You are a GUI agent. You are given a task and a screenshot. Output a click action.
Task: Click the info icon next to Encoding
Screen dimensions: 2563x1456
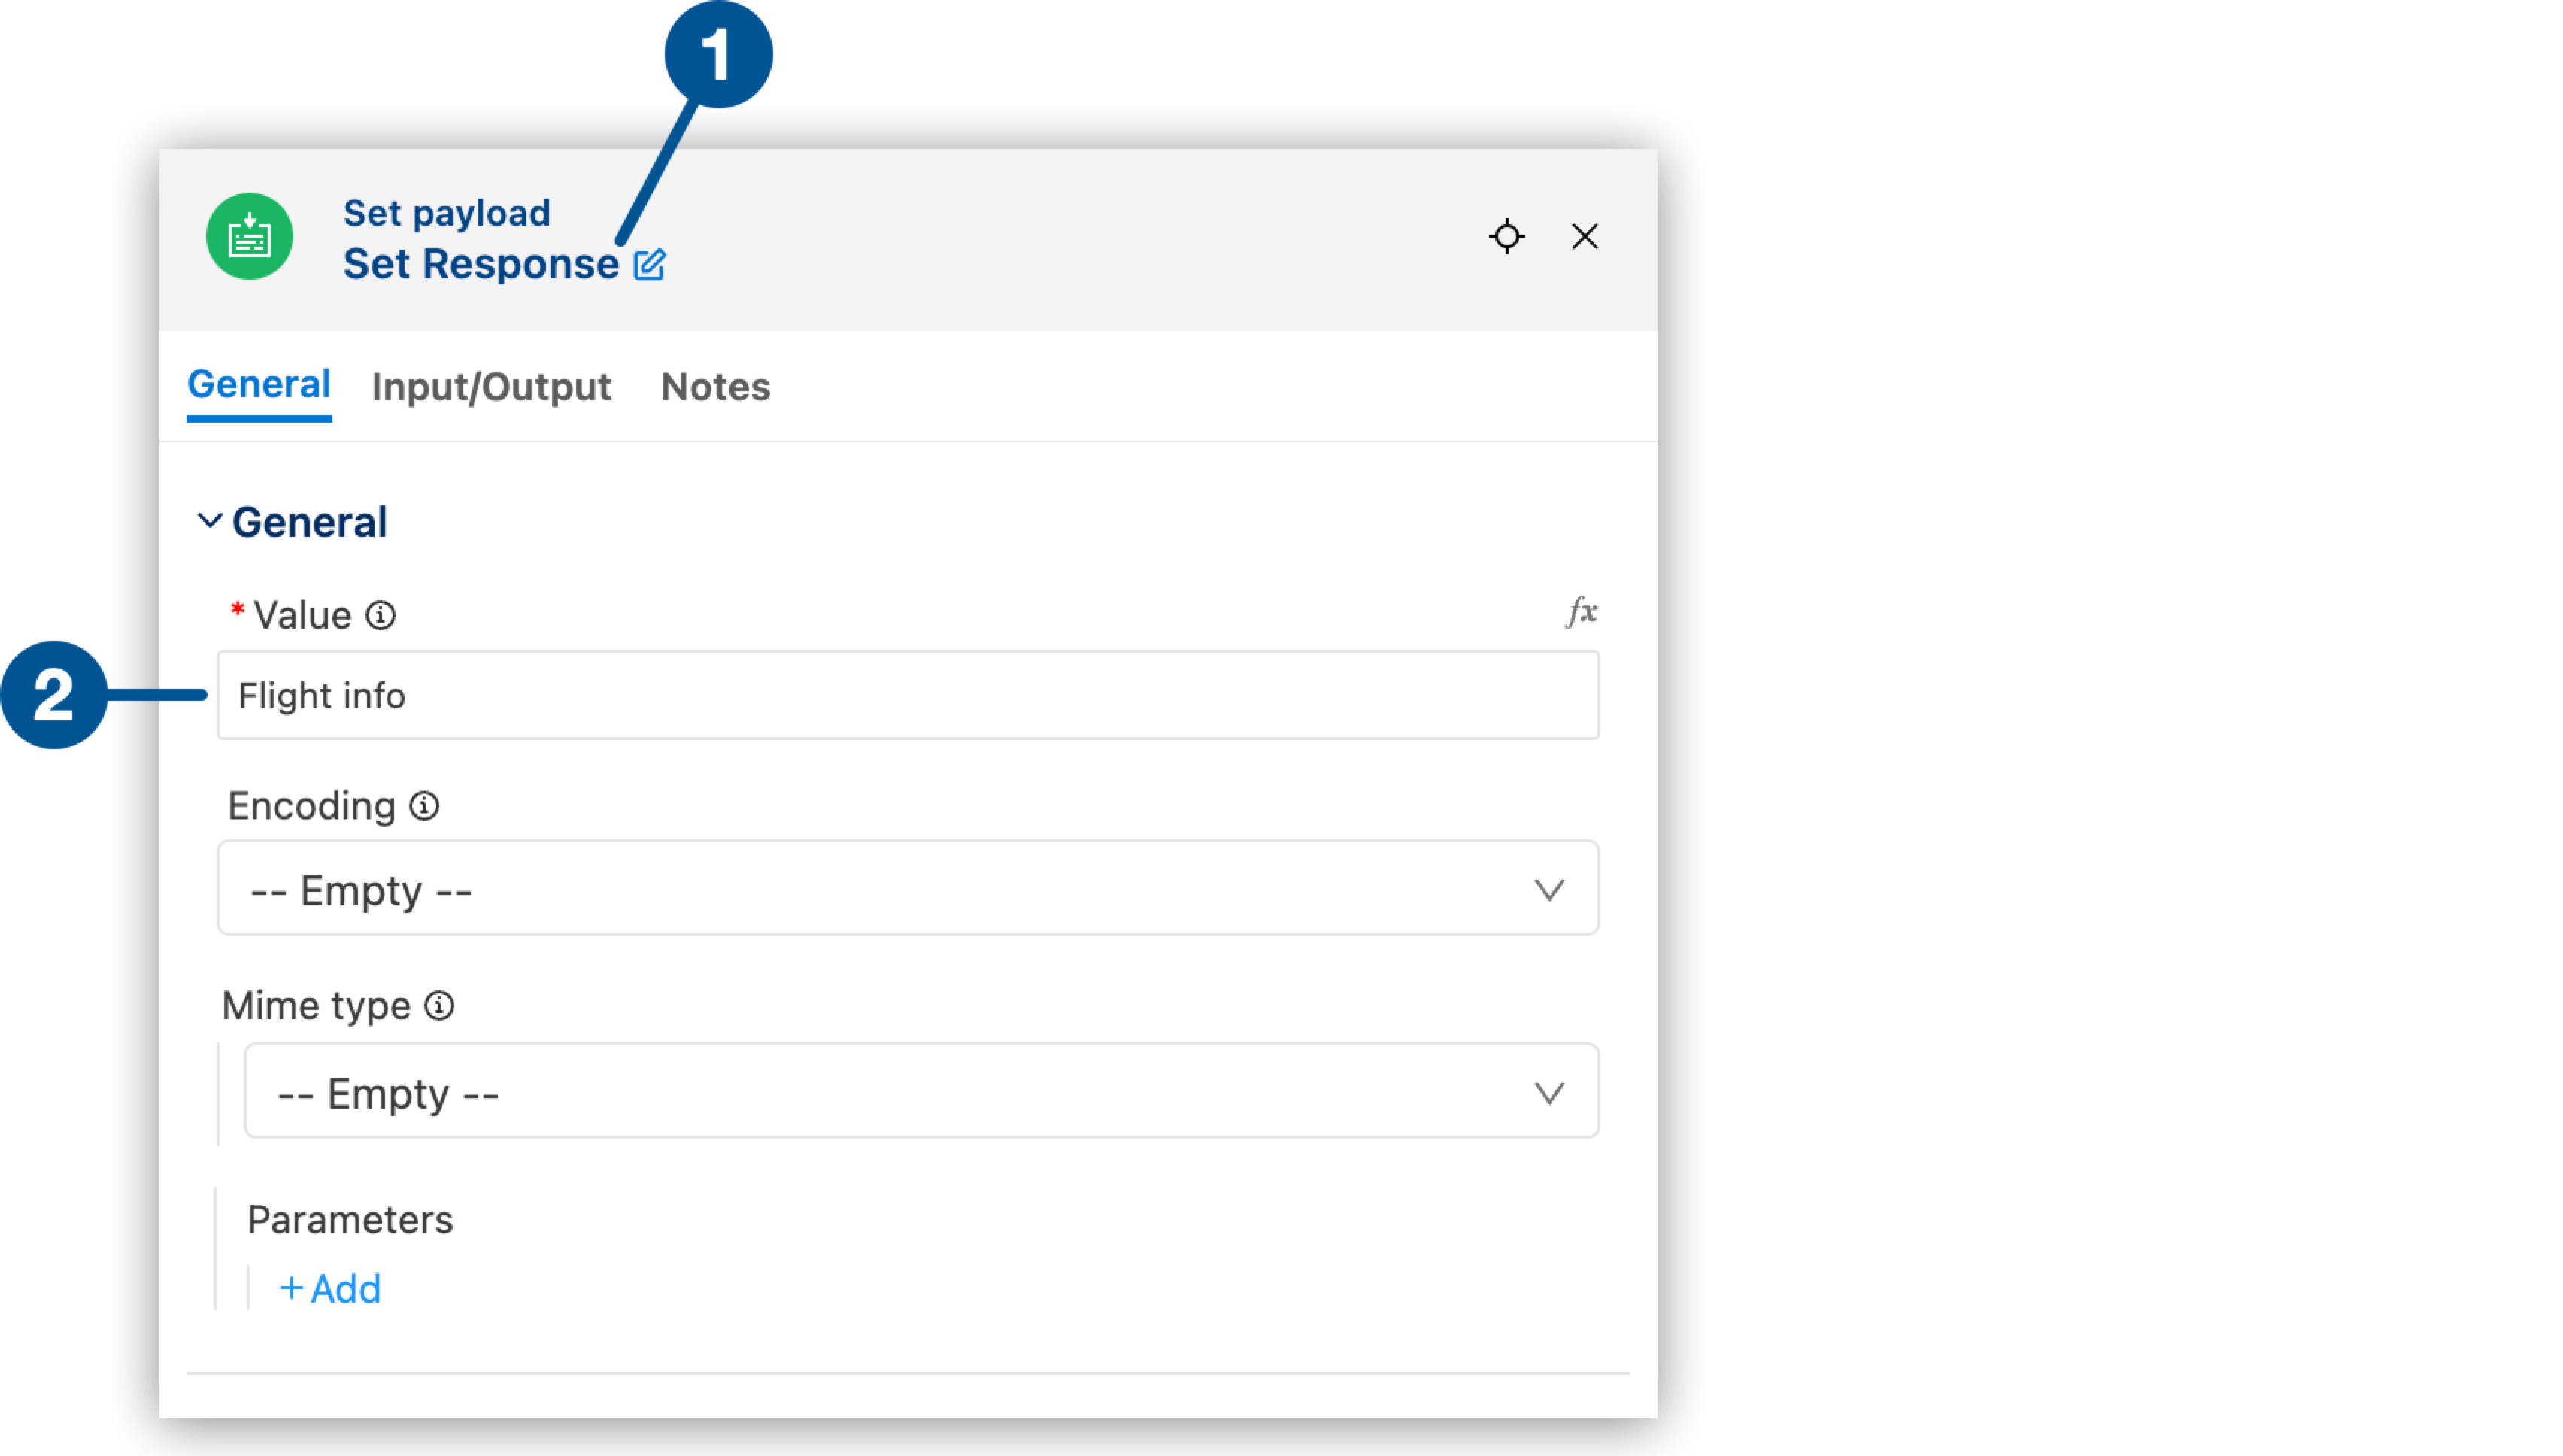(x=425, y=805)
